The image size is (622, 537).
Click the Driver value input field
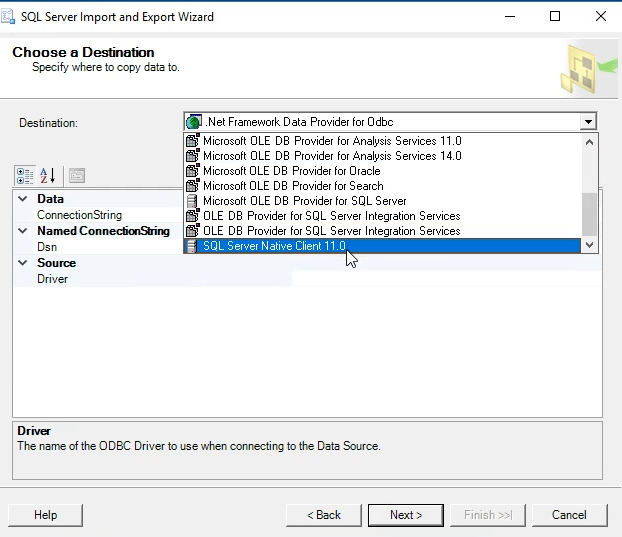tap(447, 279)
